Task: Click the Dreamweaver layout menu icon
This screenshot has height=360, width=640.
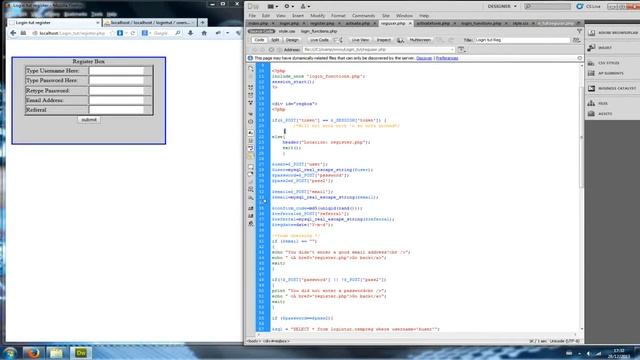Action: [x=272, y=6]
